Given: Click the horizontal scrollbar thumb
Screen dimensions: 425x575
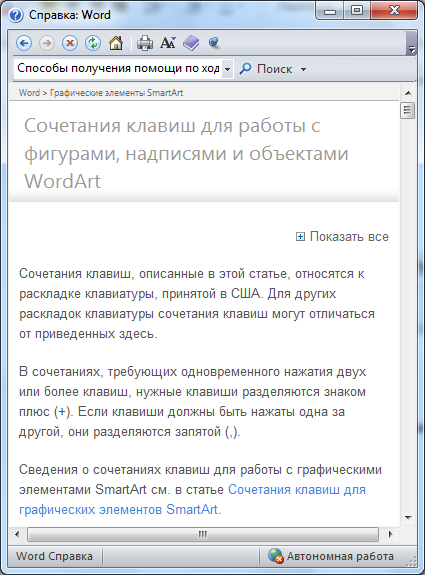Looking at the screenshot, I should click(x=203, y=534).
